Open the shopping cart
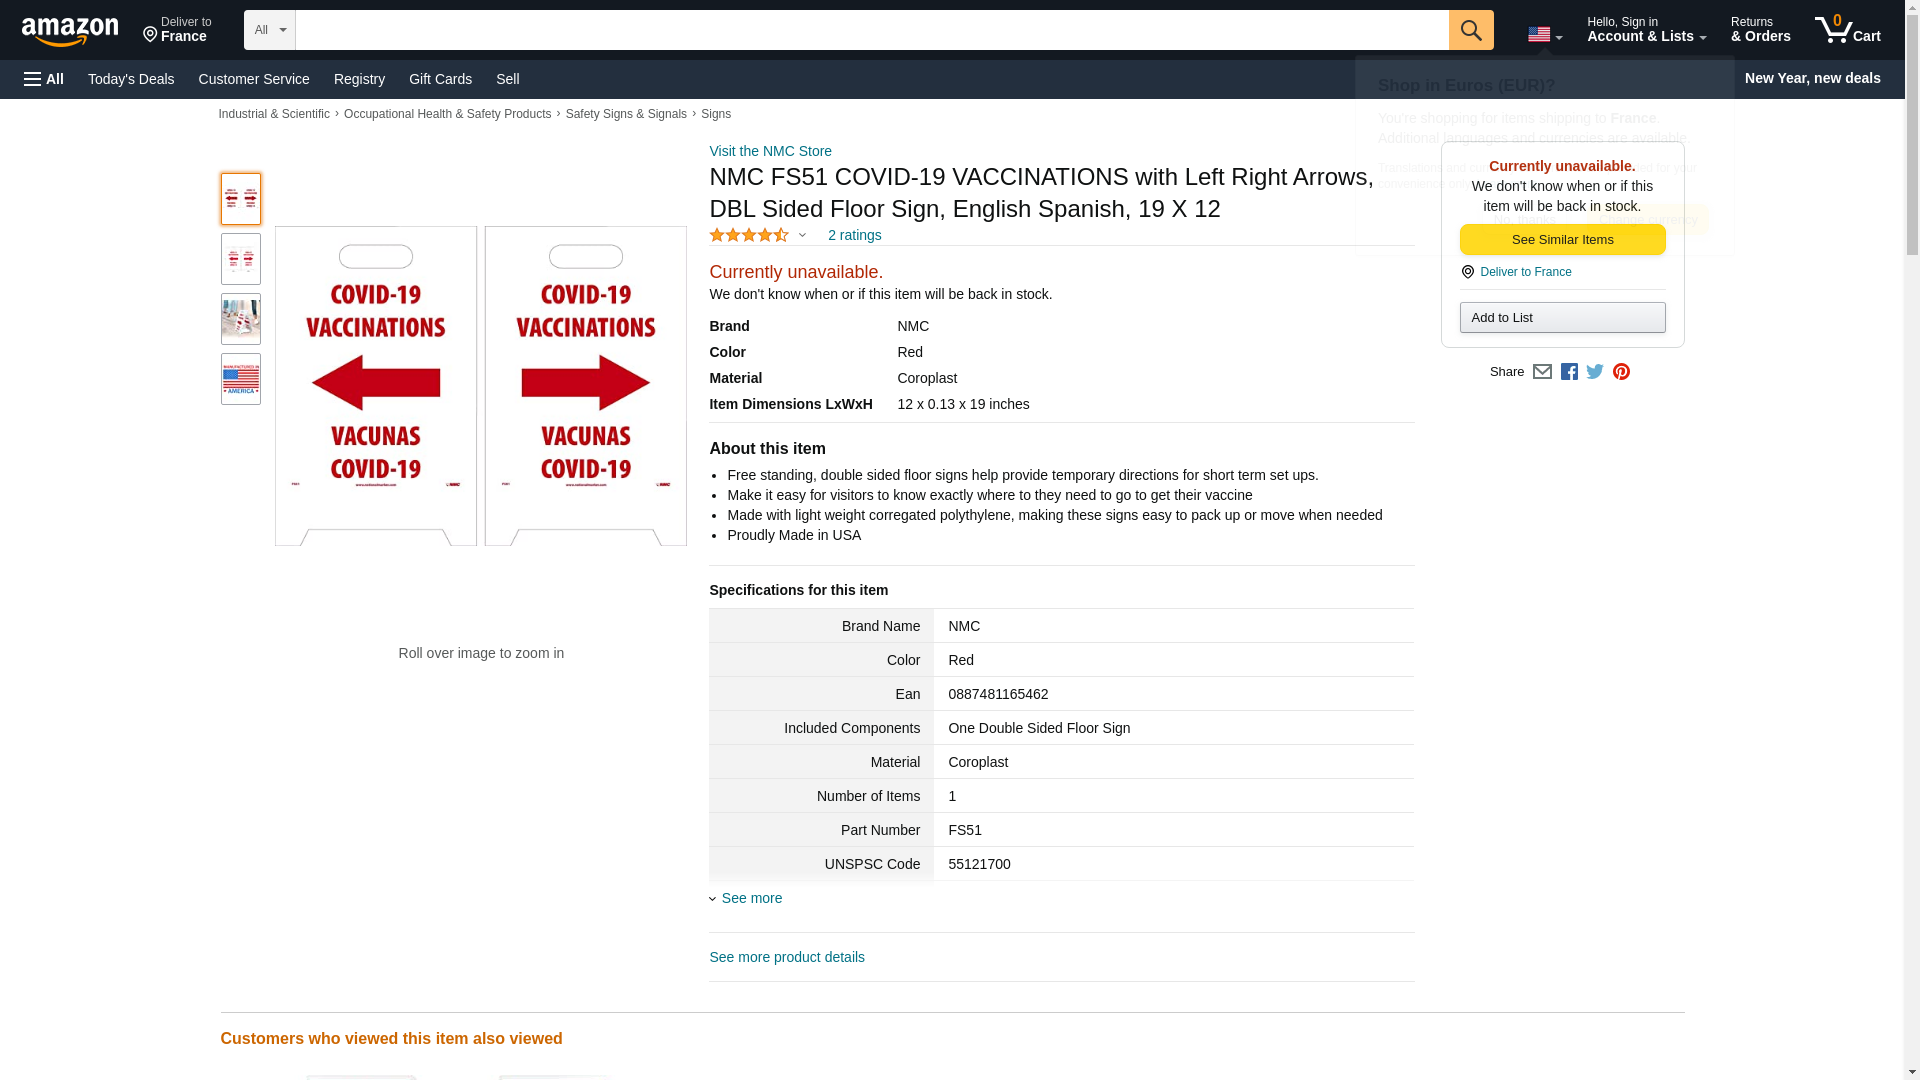Viewport: 1920px width, 1080px height. pos(1847,30)
